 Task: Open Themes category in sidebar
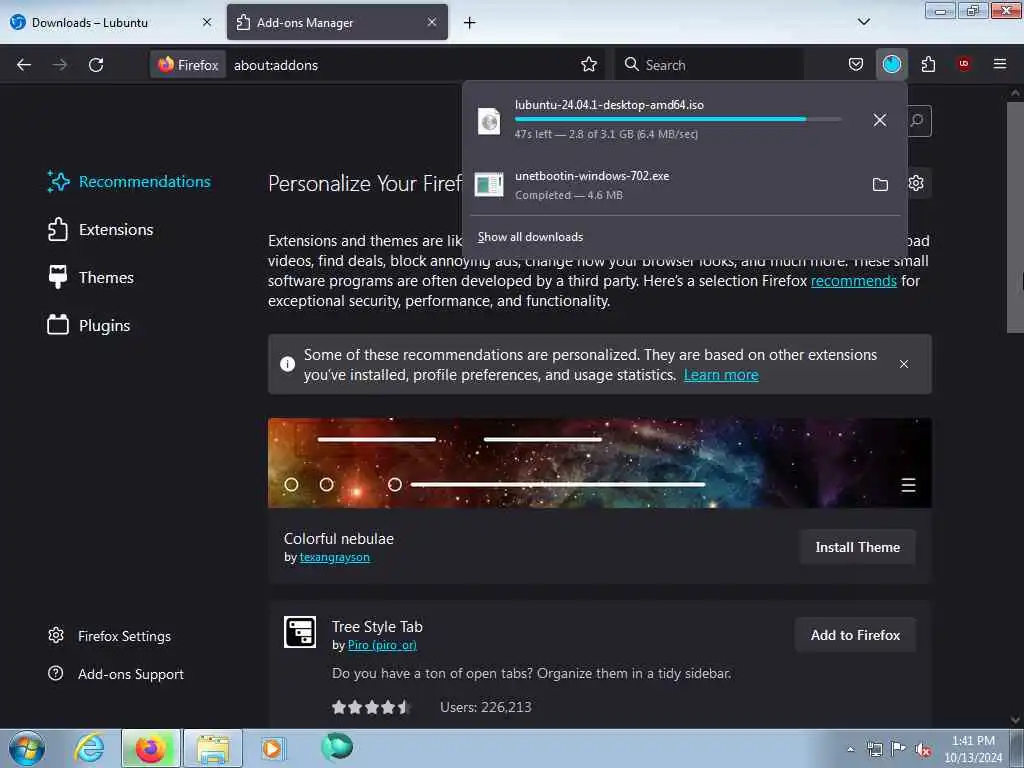(91, 278)
